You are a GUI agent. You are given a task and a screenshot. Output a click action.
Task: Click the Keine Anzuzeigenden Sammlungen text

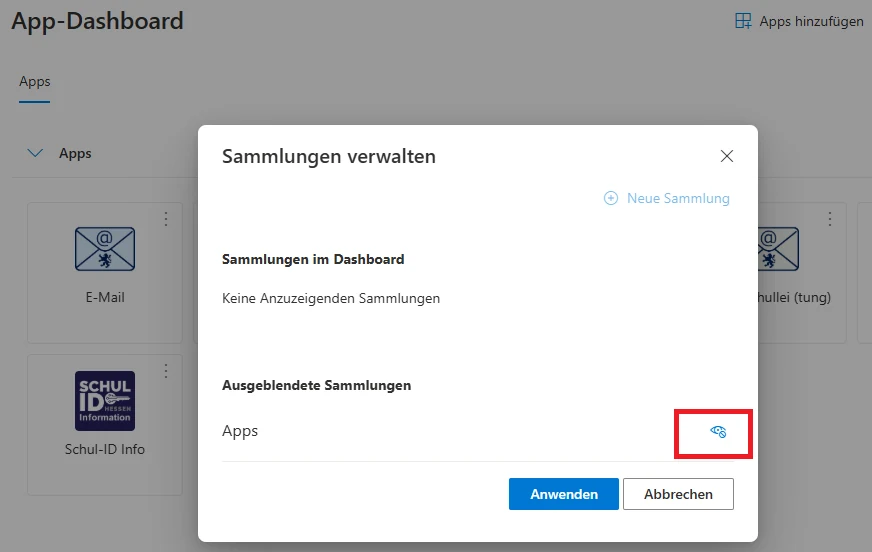331,299
